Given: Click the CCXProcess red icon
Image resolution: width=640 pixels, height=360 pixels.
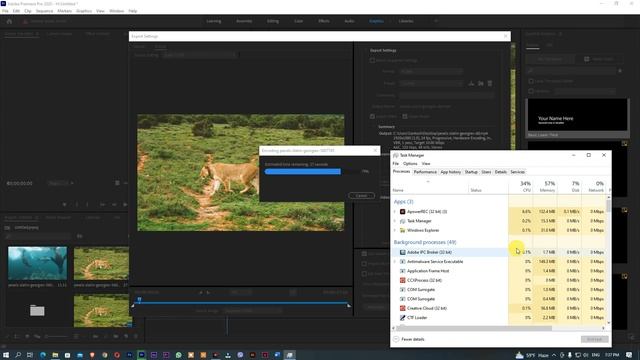Looking at the screenshot, I should point(402,280).
